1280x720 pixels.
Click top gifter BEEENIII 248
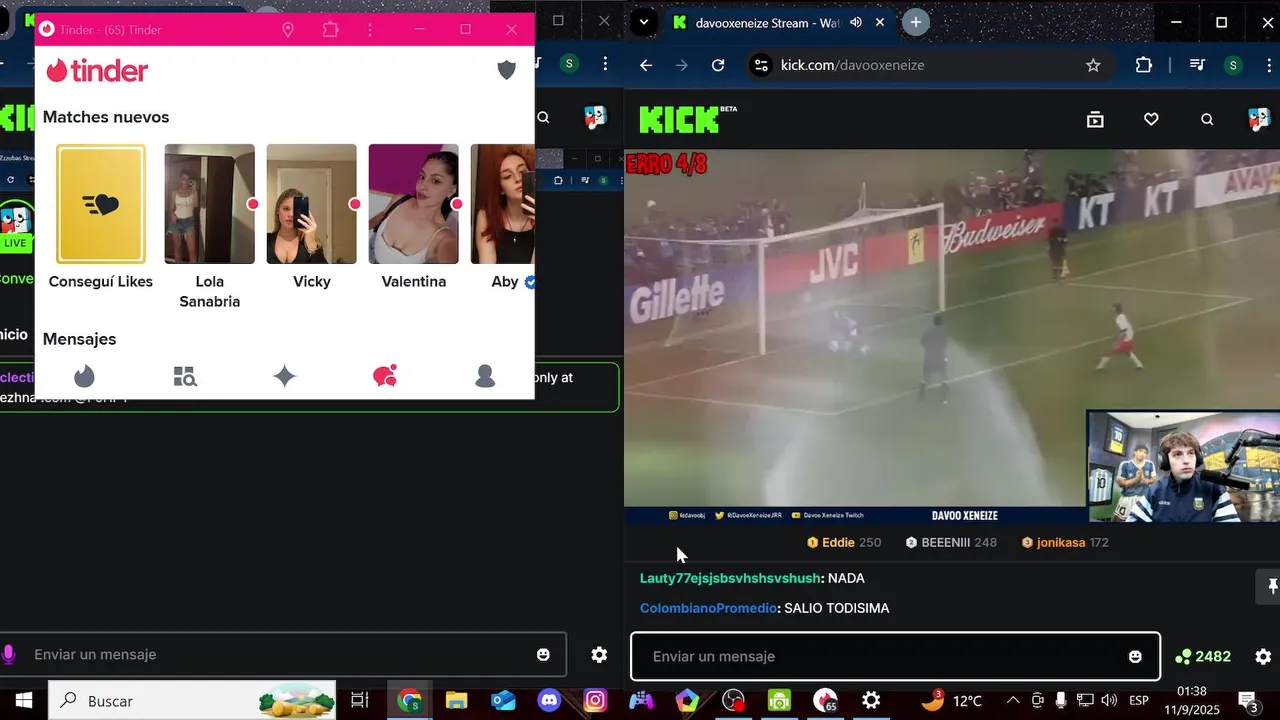pyautogui.click(x=951, y=542)
